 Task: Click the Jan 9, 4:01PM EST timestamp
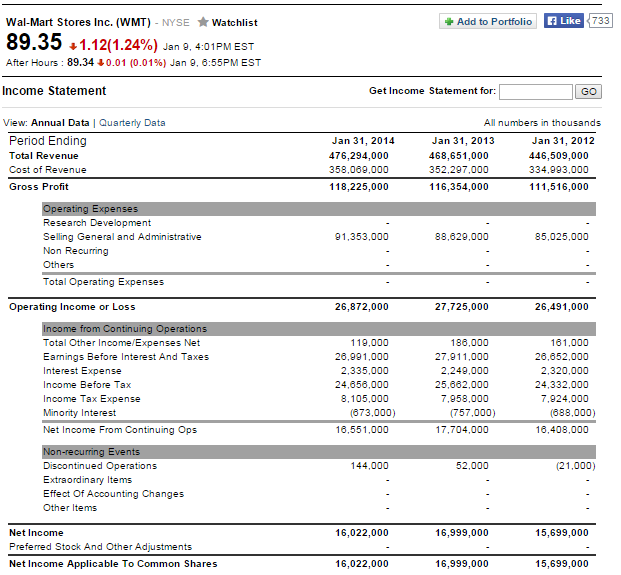(208, 47)
